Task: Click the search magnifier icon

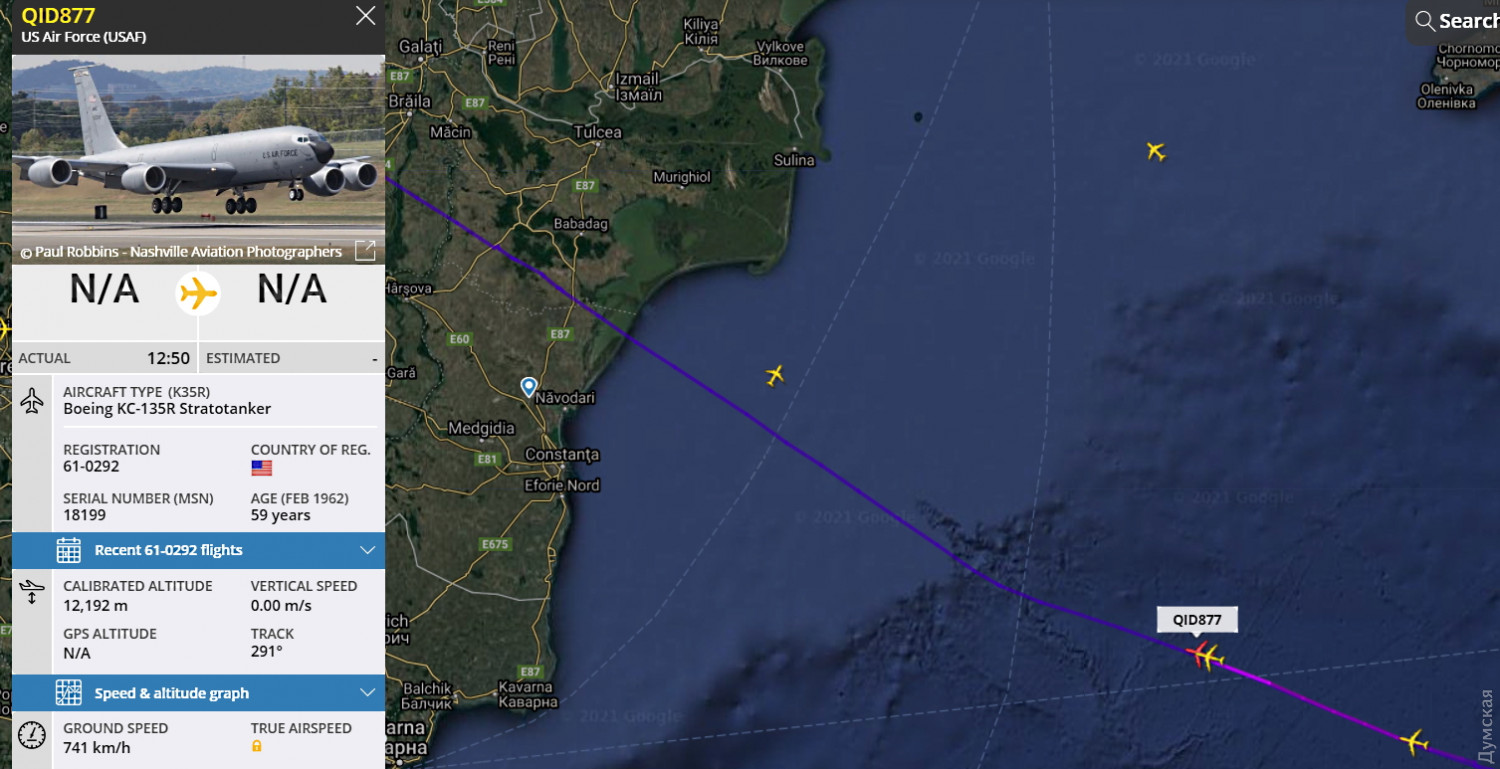Action: 1425,21
